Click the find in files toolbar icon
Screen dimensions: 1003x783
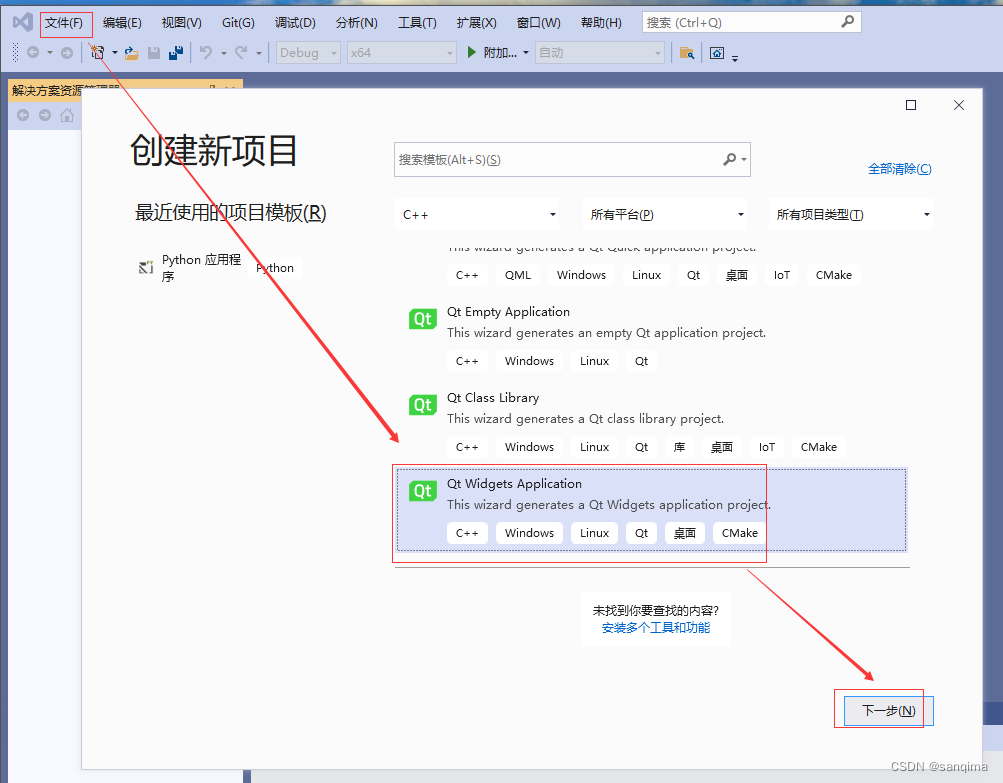point(687,52)
